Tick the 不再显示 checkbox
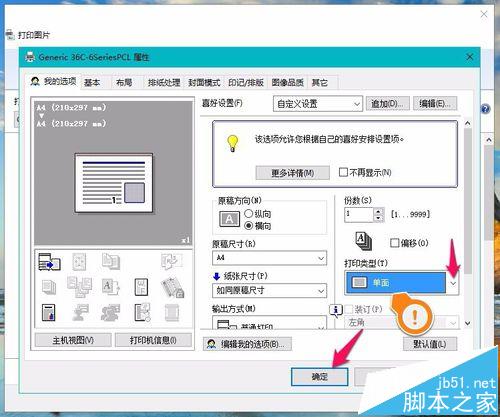 (343, 172)
